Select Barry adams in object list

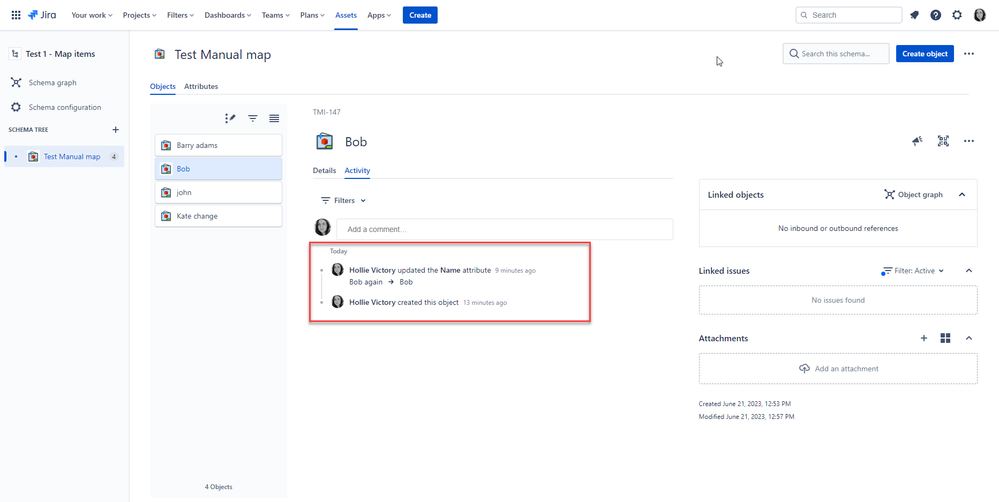tap(219, 145)
